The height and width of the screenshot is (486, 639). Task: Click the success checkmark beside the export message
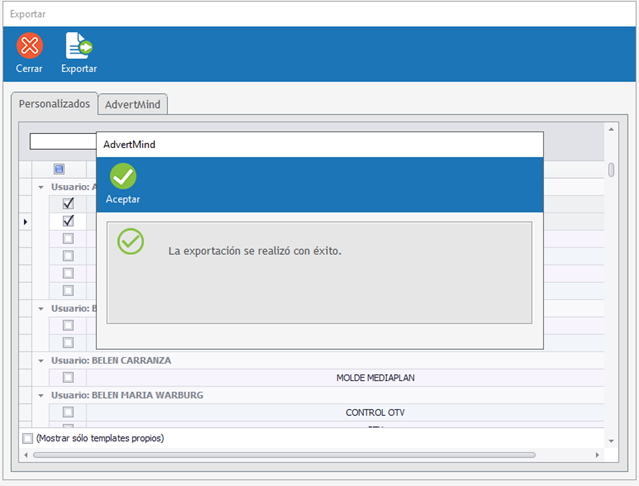click(131, 241)
